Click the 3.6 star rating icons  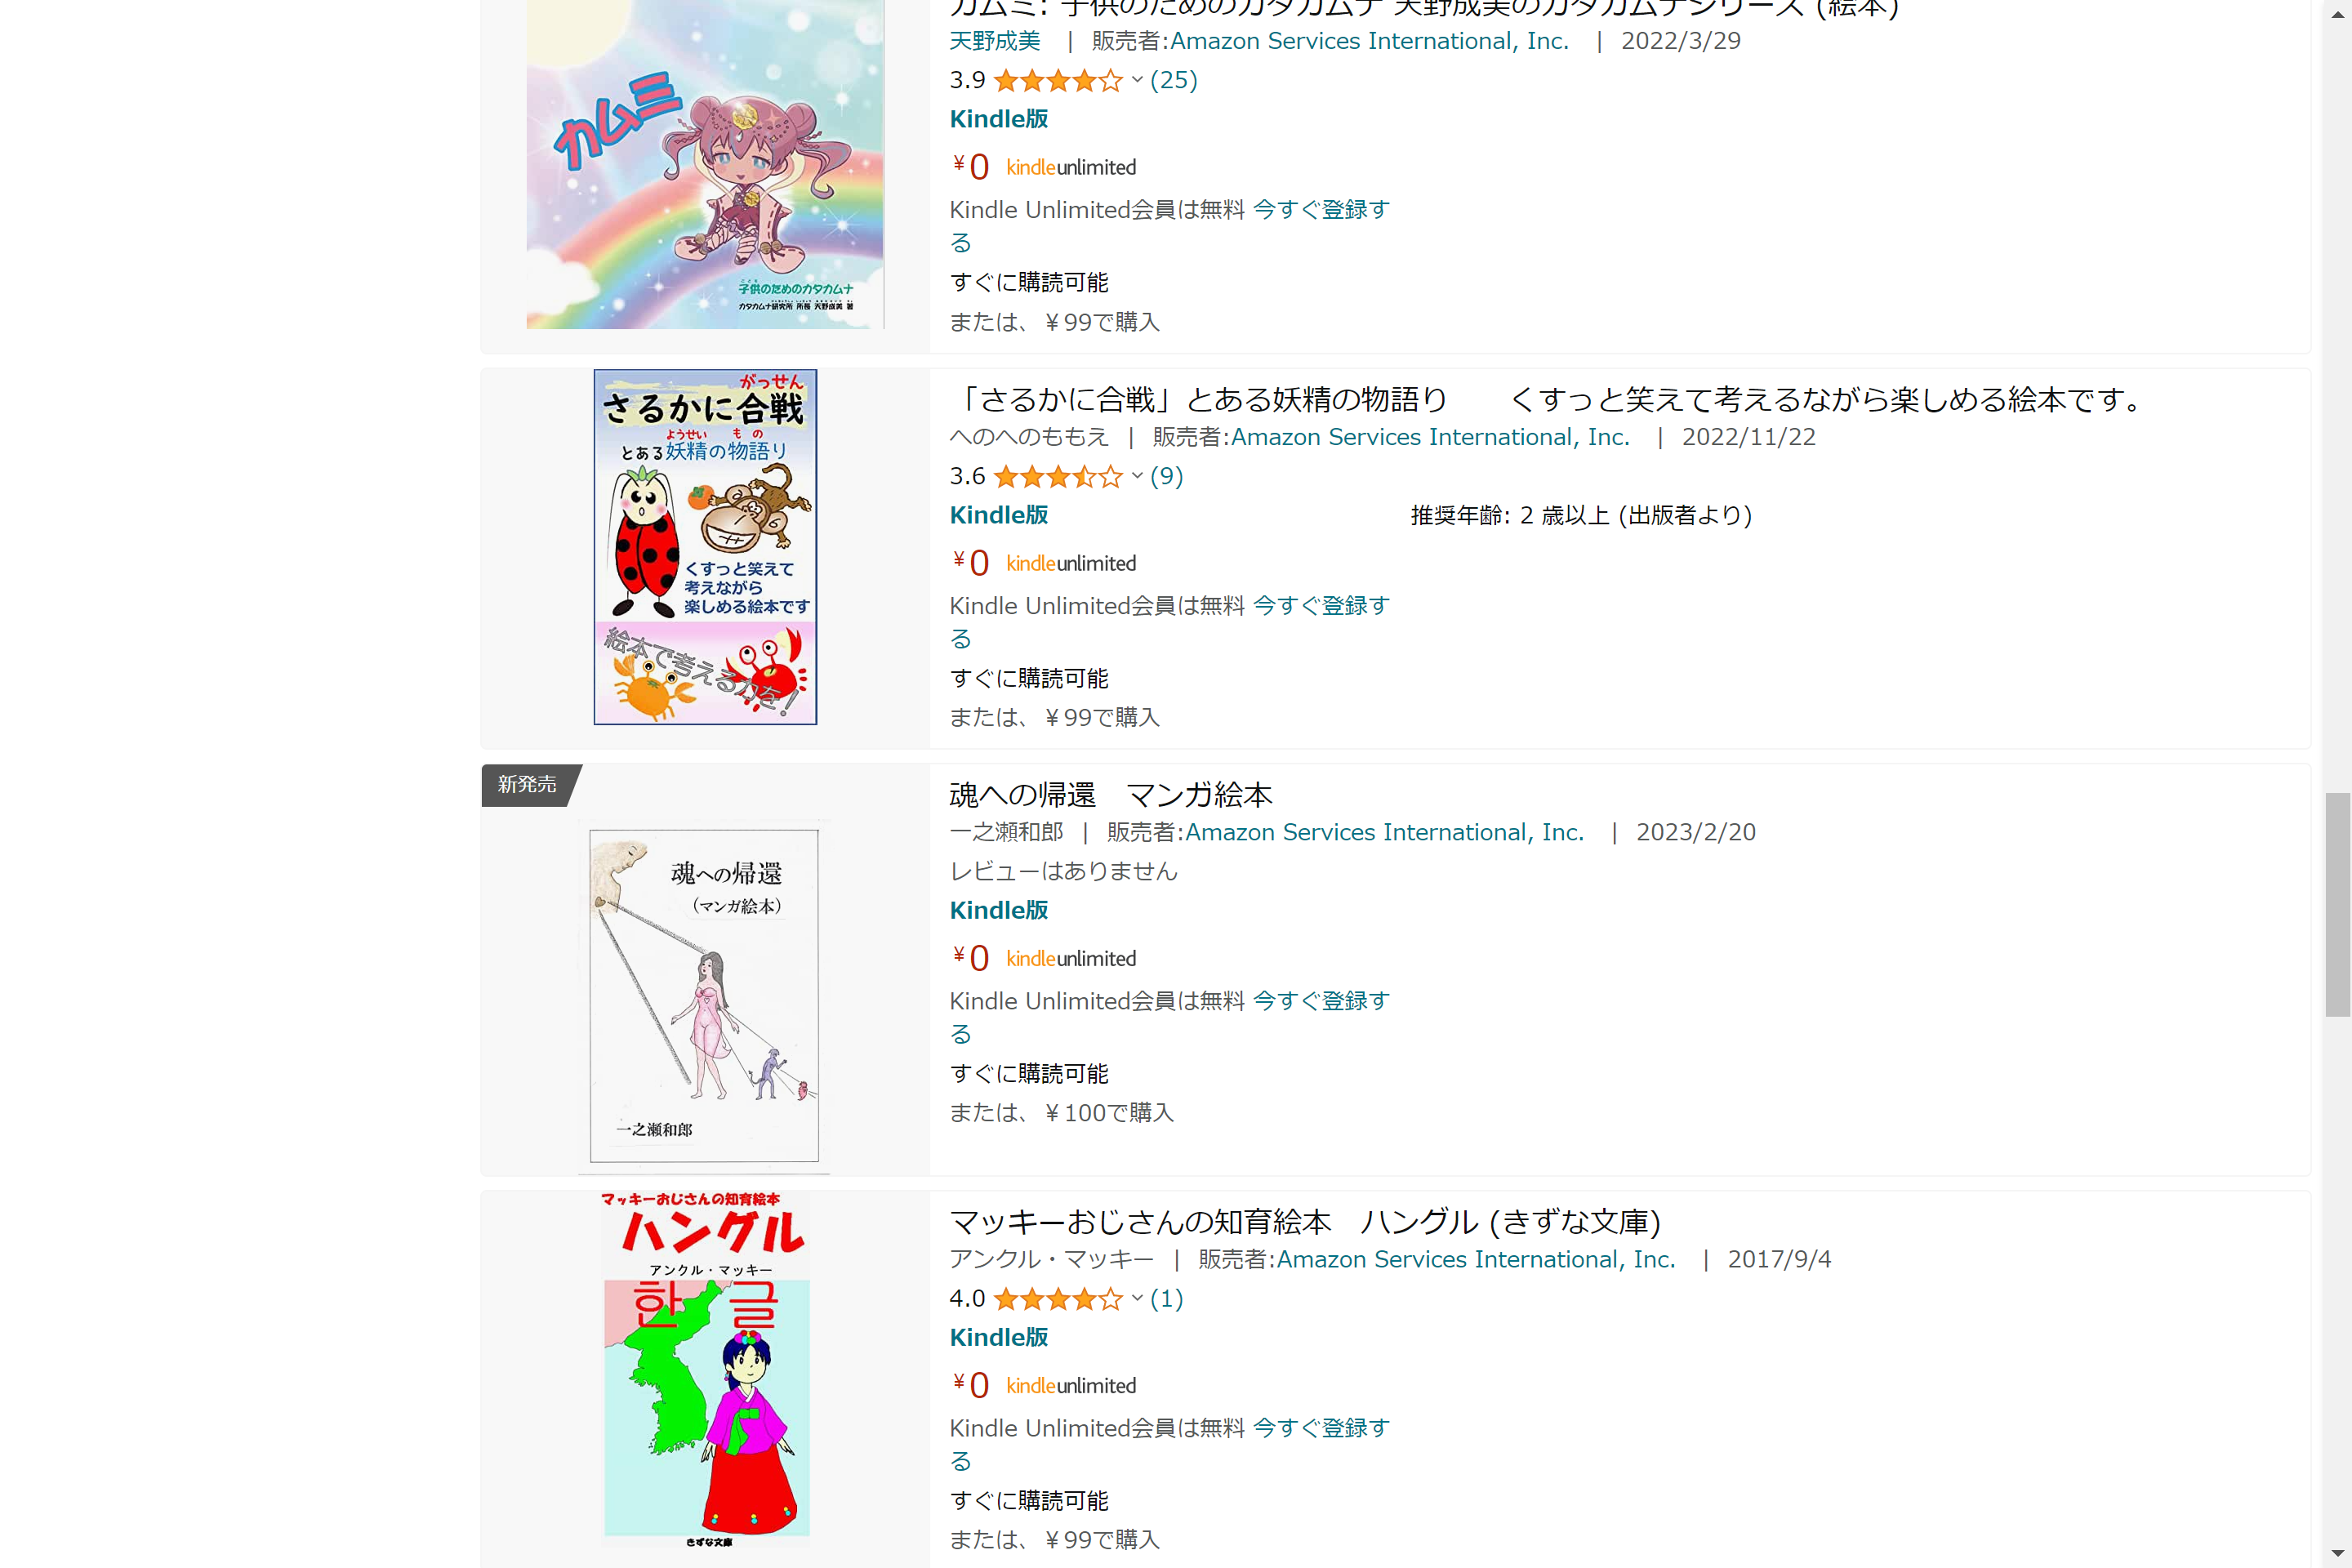pyautogui.click(x=1058, y=476)
